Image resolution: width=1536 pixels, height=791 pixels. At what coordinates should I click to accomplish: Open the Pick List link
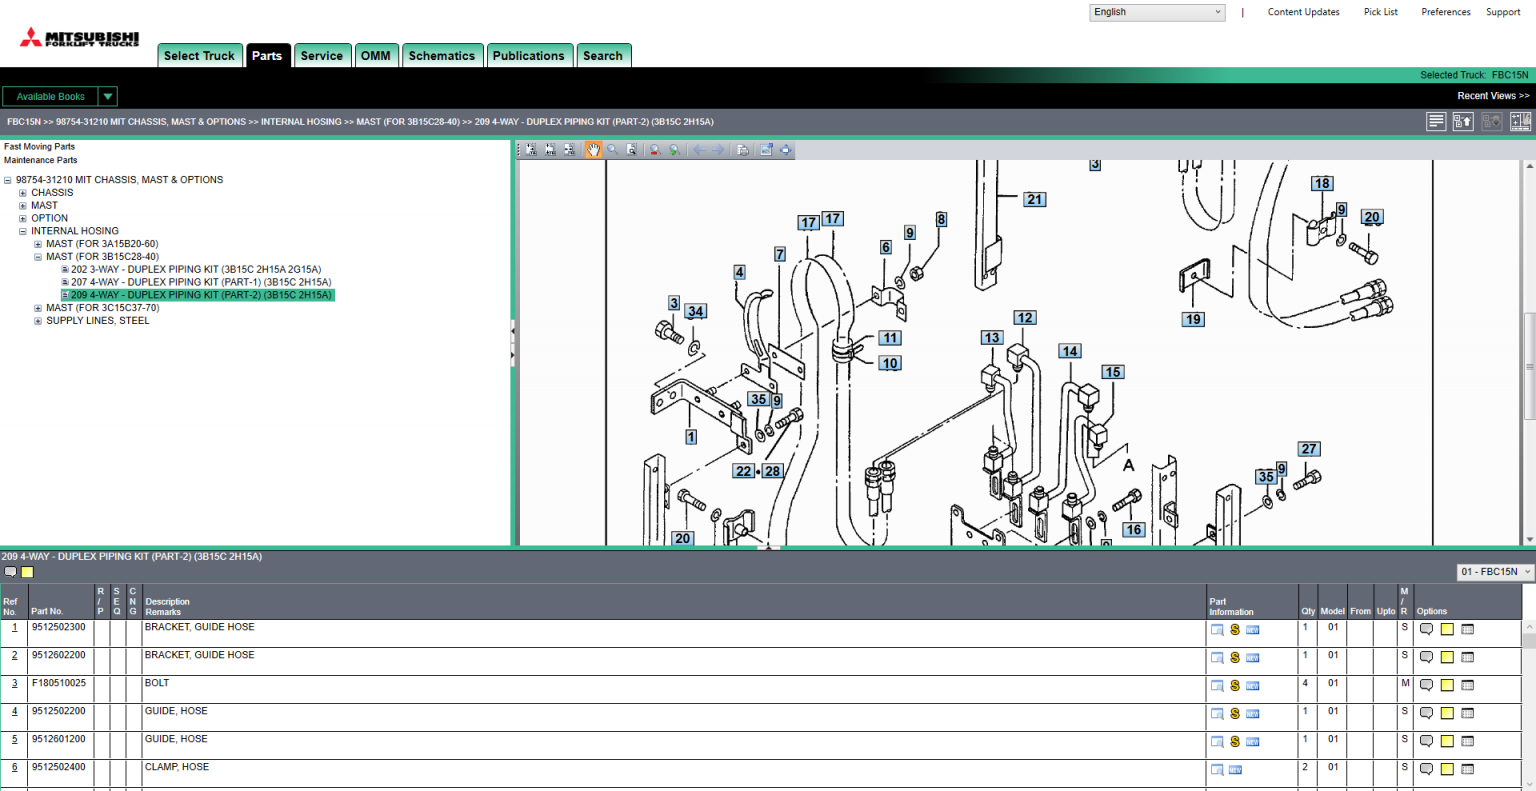pos(1381,12)
